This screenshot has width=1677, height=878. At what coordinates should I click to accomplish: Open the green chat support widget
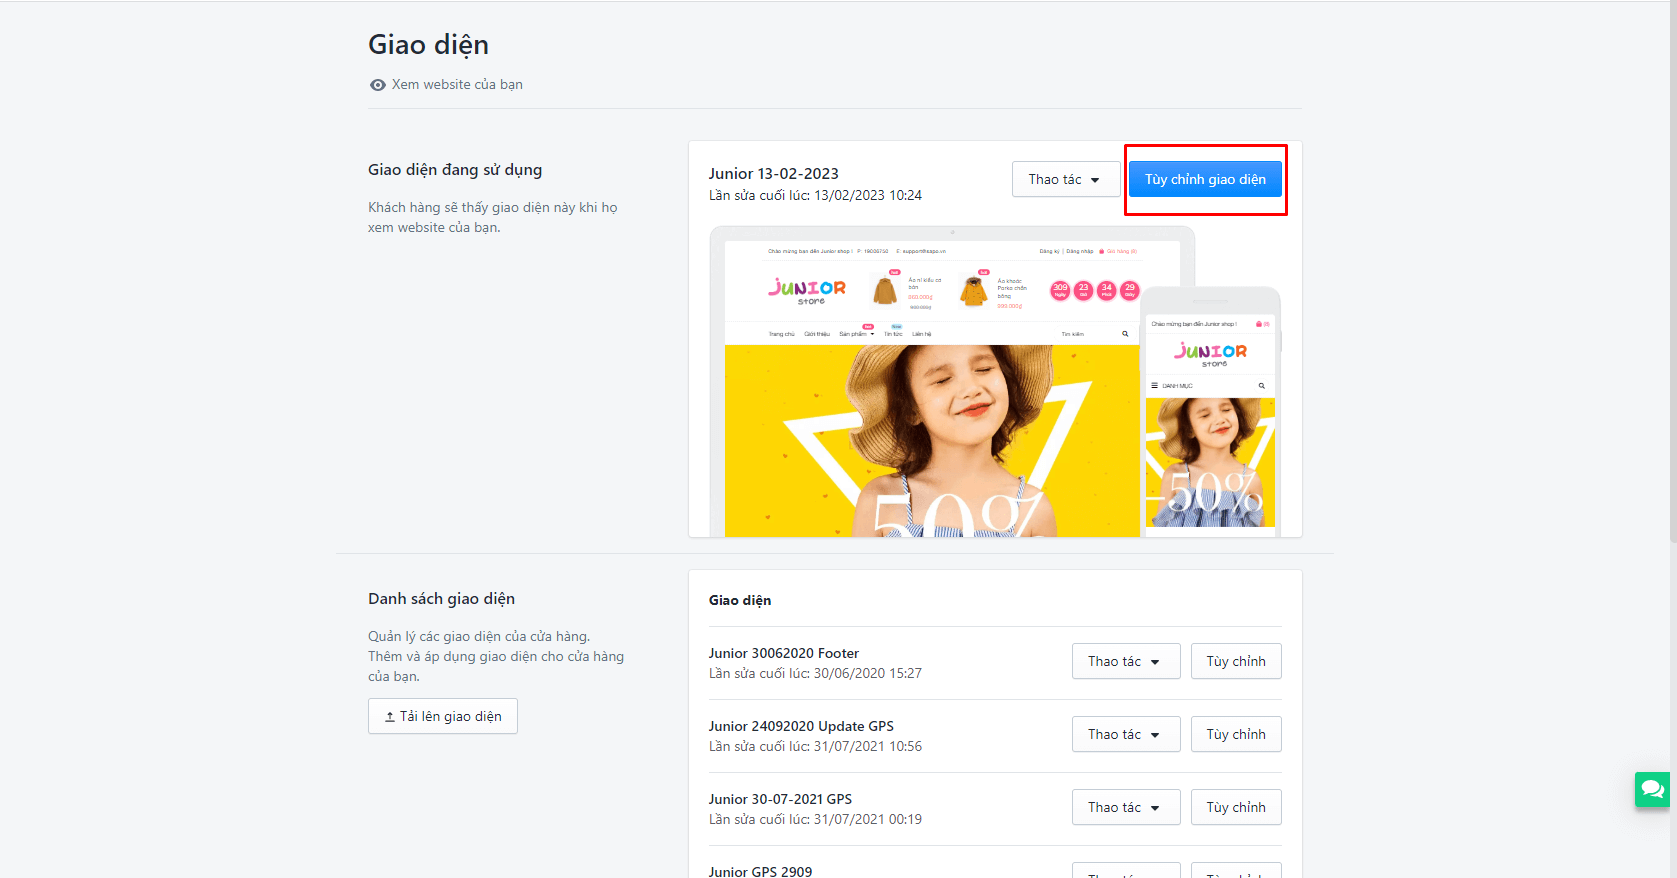click(1653, 790)
